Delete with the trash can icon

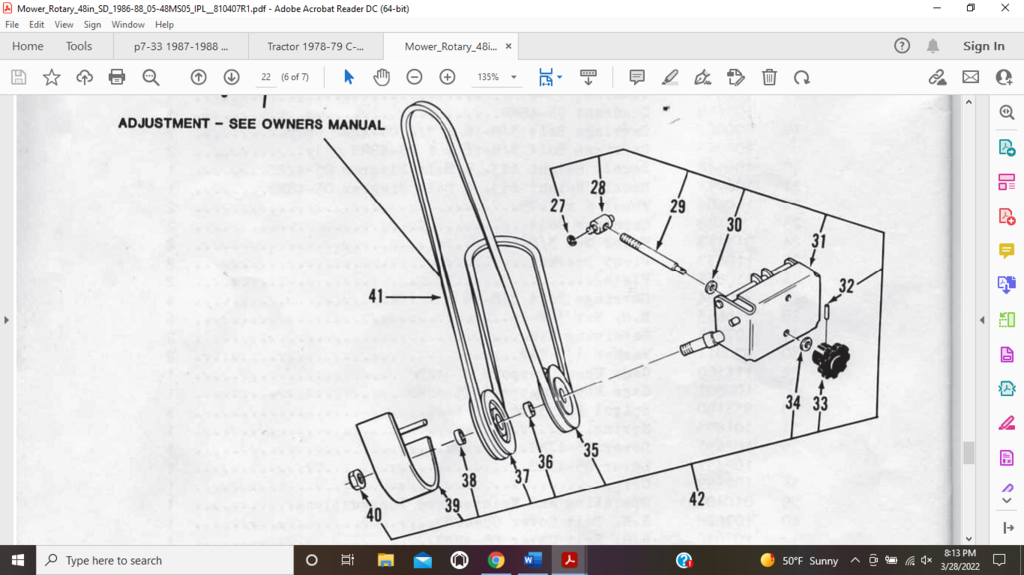769,77
